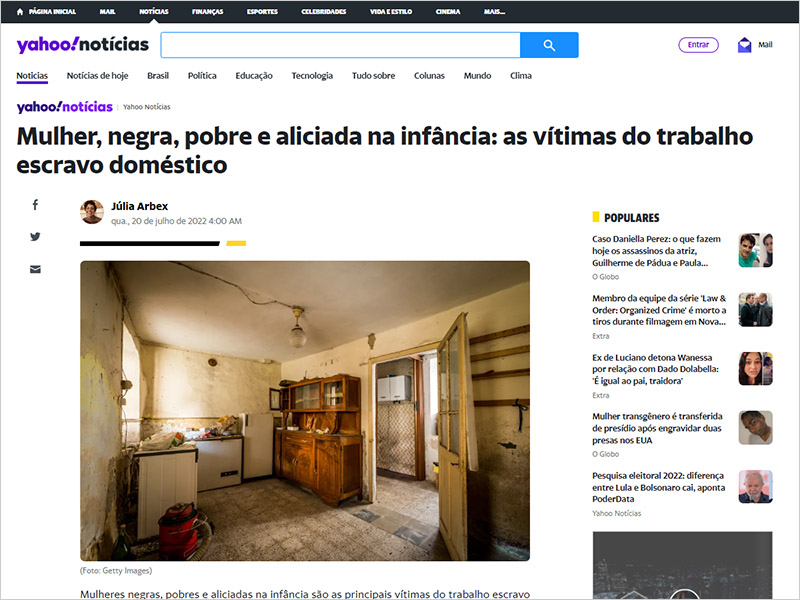Click the magnifier search button
The height and width of the screenshot is (600, 800).
[x=549, y=45]
